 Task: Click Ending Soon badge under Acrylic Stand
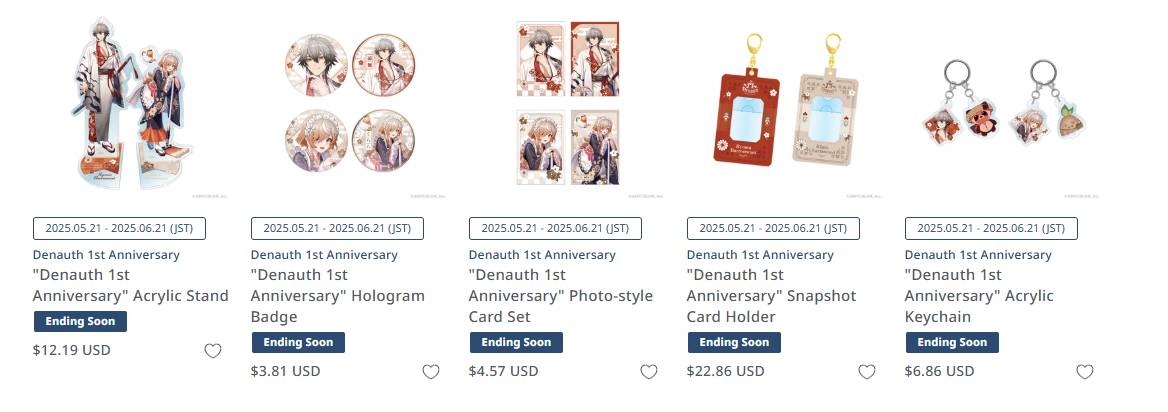80,322
